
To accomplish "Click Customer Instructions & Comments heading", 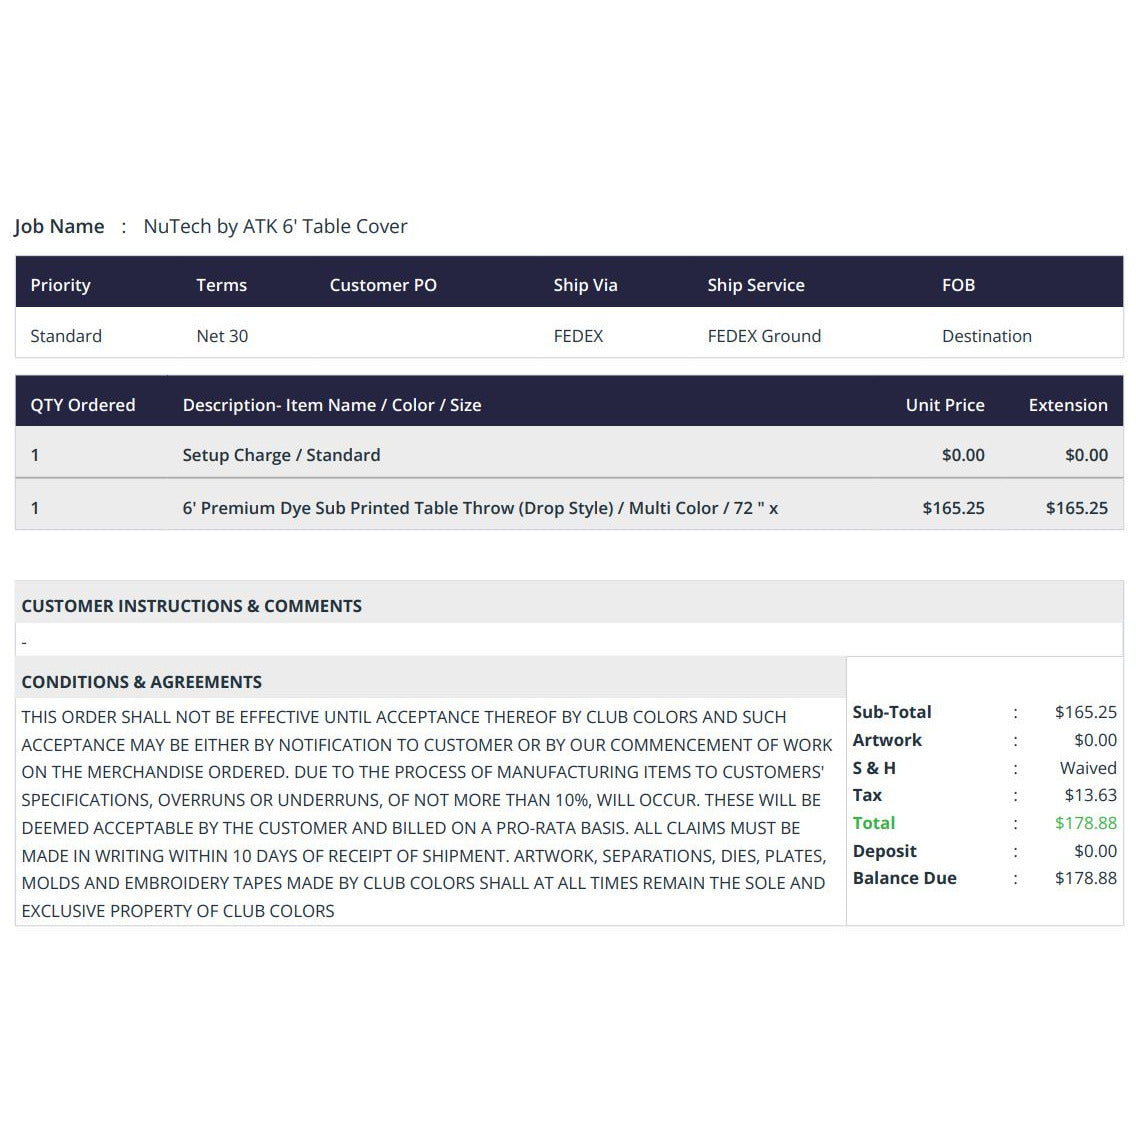I will coord(191,606).
